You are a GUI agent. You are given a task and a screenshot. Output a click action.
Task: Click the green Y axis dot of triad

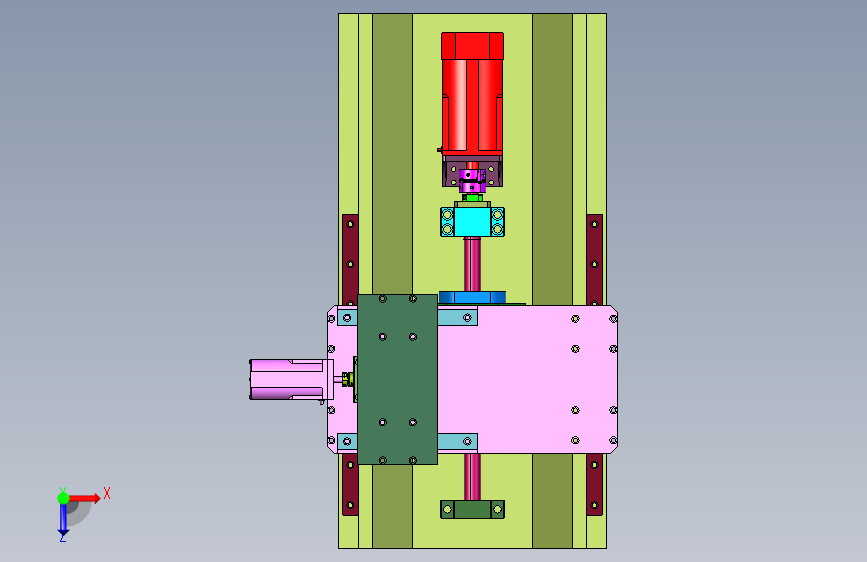(x=63, y=498)
